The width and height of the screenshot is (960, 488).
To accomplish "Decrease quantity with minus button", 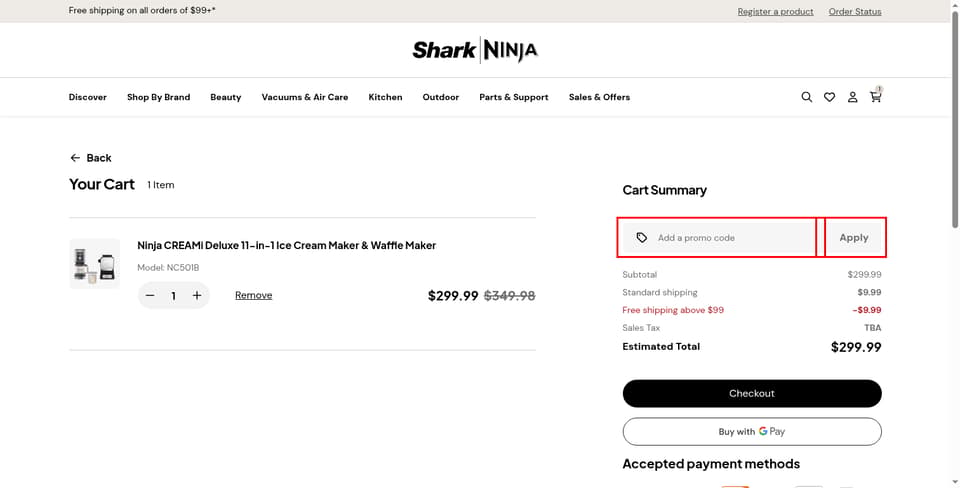I will [x=150, y=296].
